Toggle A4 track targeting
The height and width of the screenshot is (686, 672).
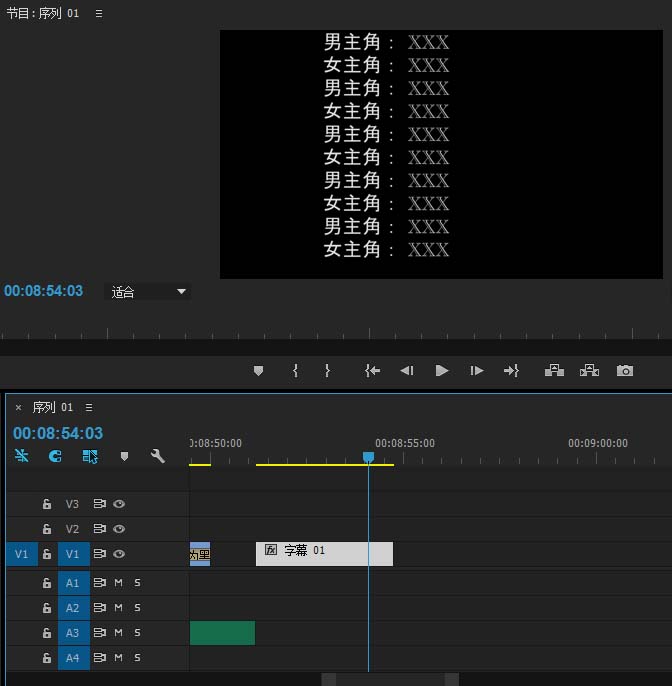point(74,658)
